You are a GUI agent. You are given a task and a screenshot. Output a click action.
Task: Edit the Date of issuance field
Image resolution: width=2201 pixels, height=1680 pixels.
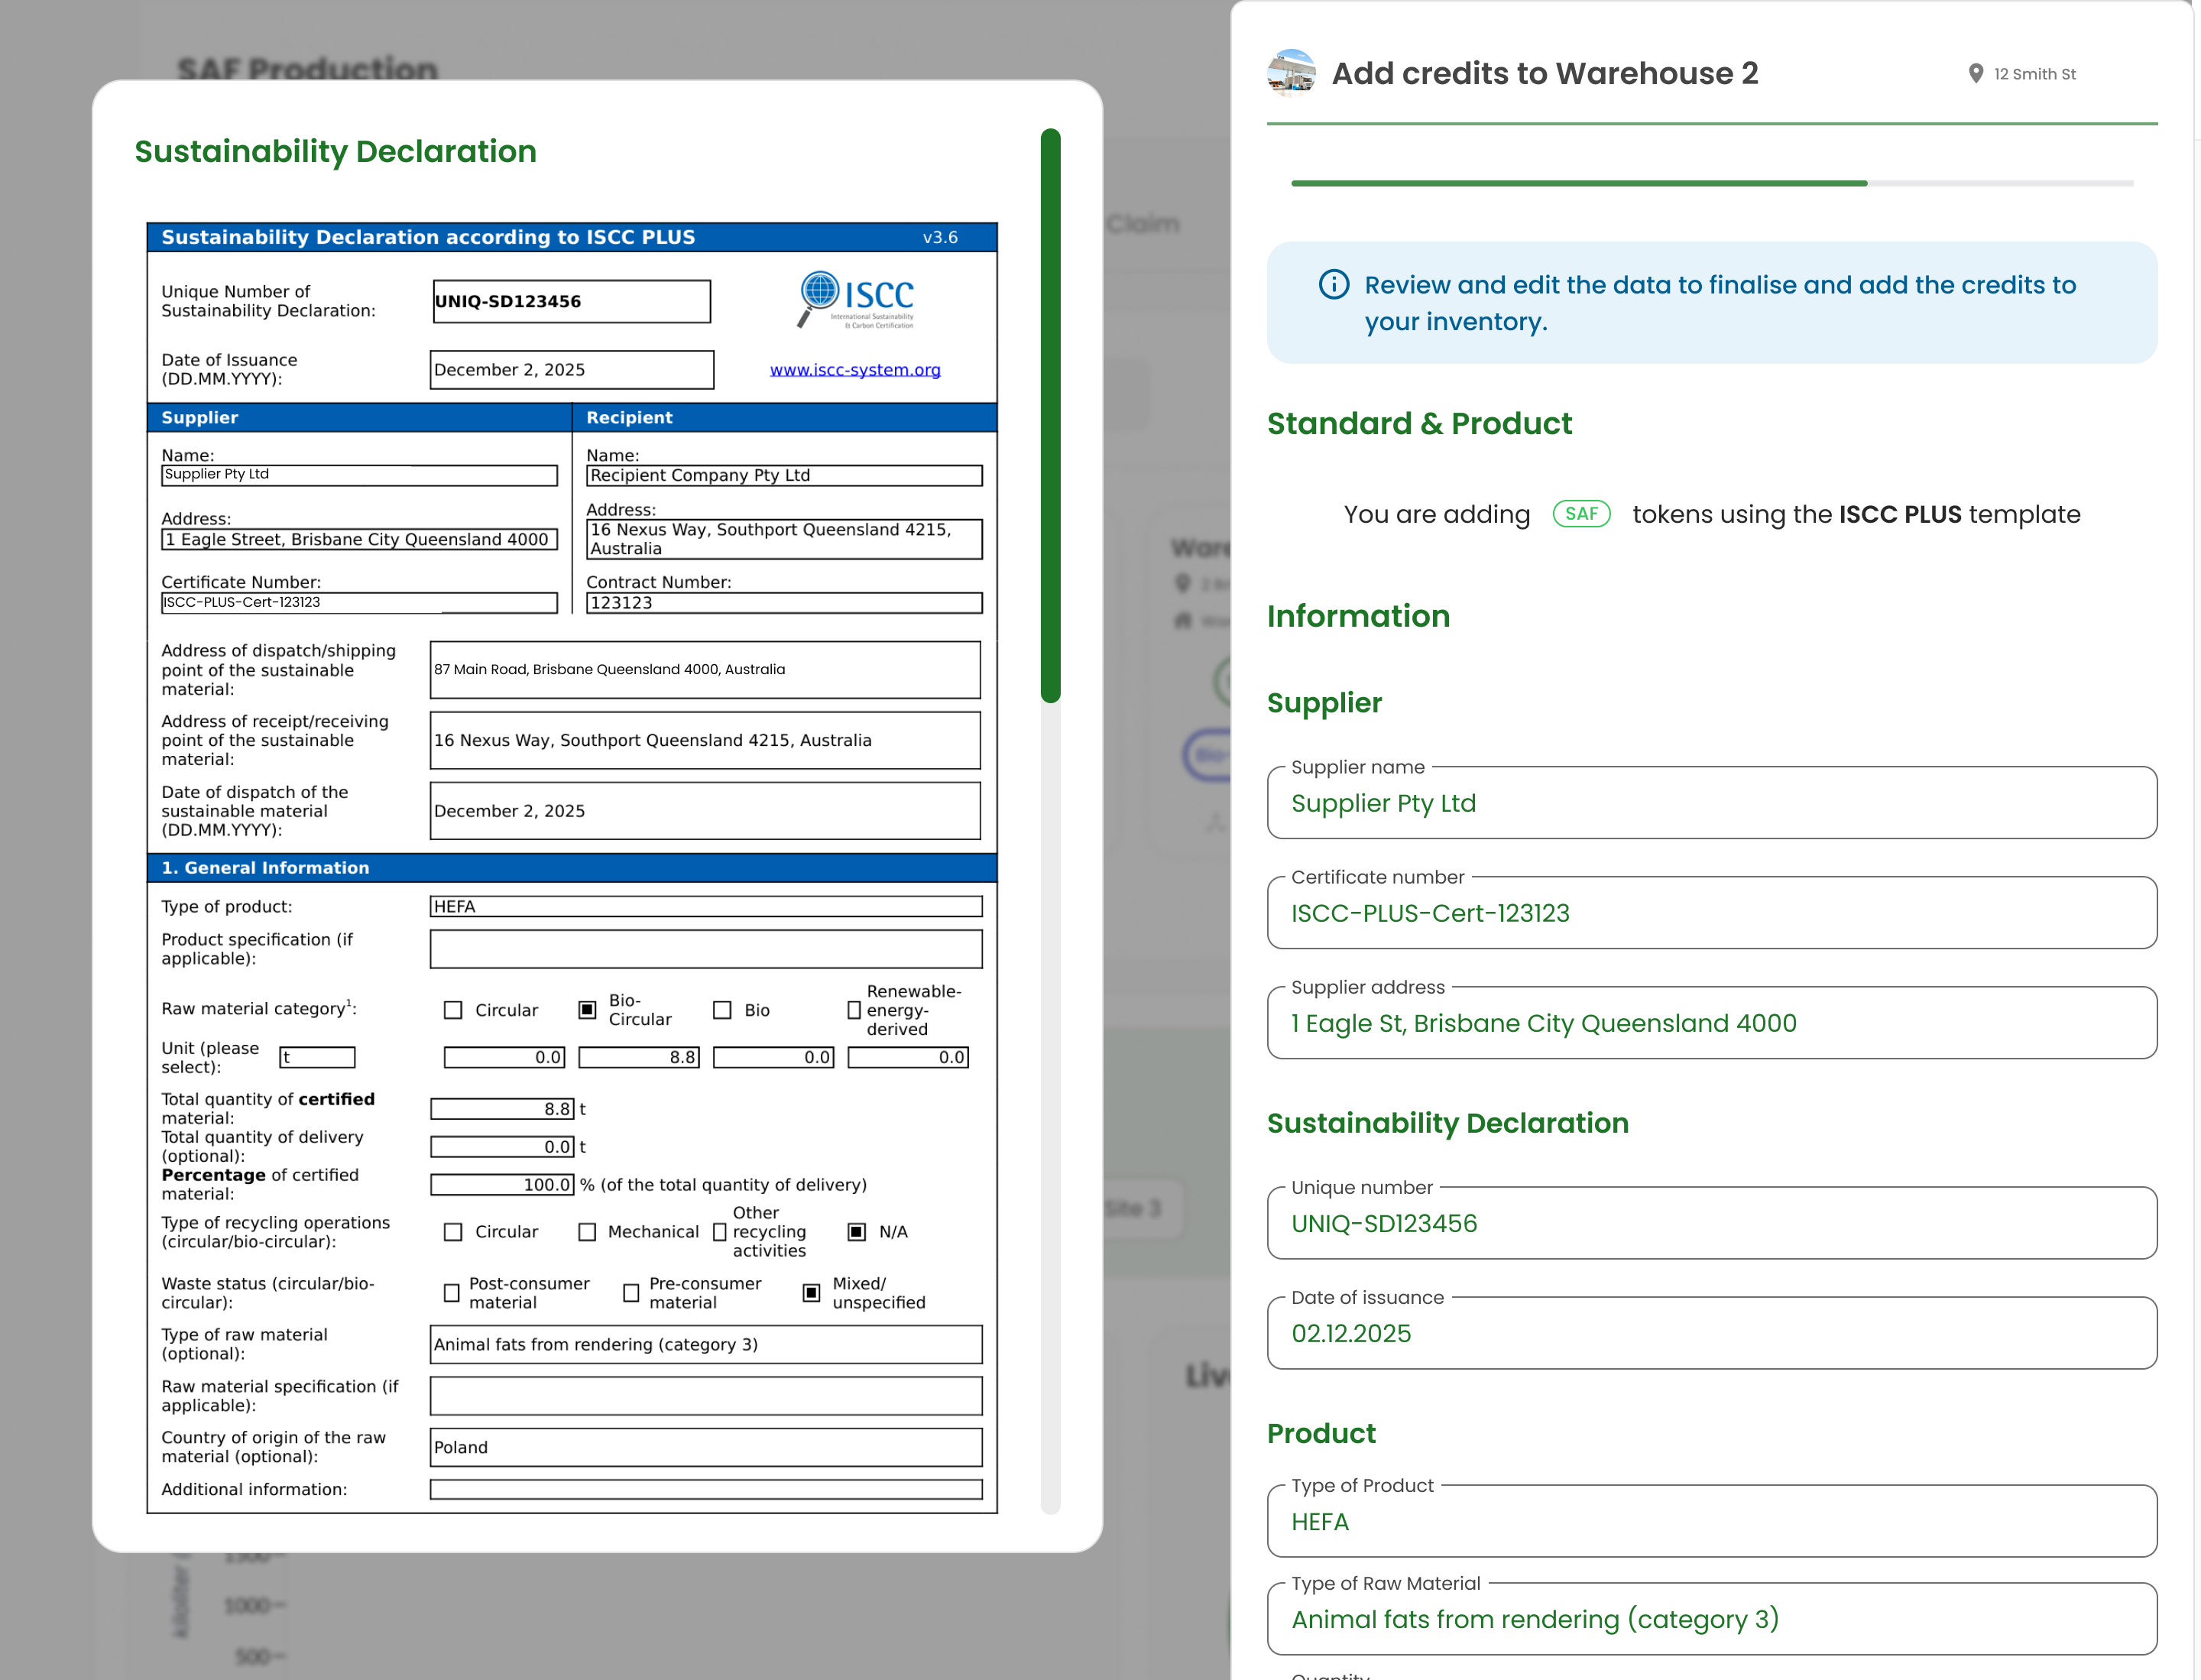tap(1711, 1333)
